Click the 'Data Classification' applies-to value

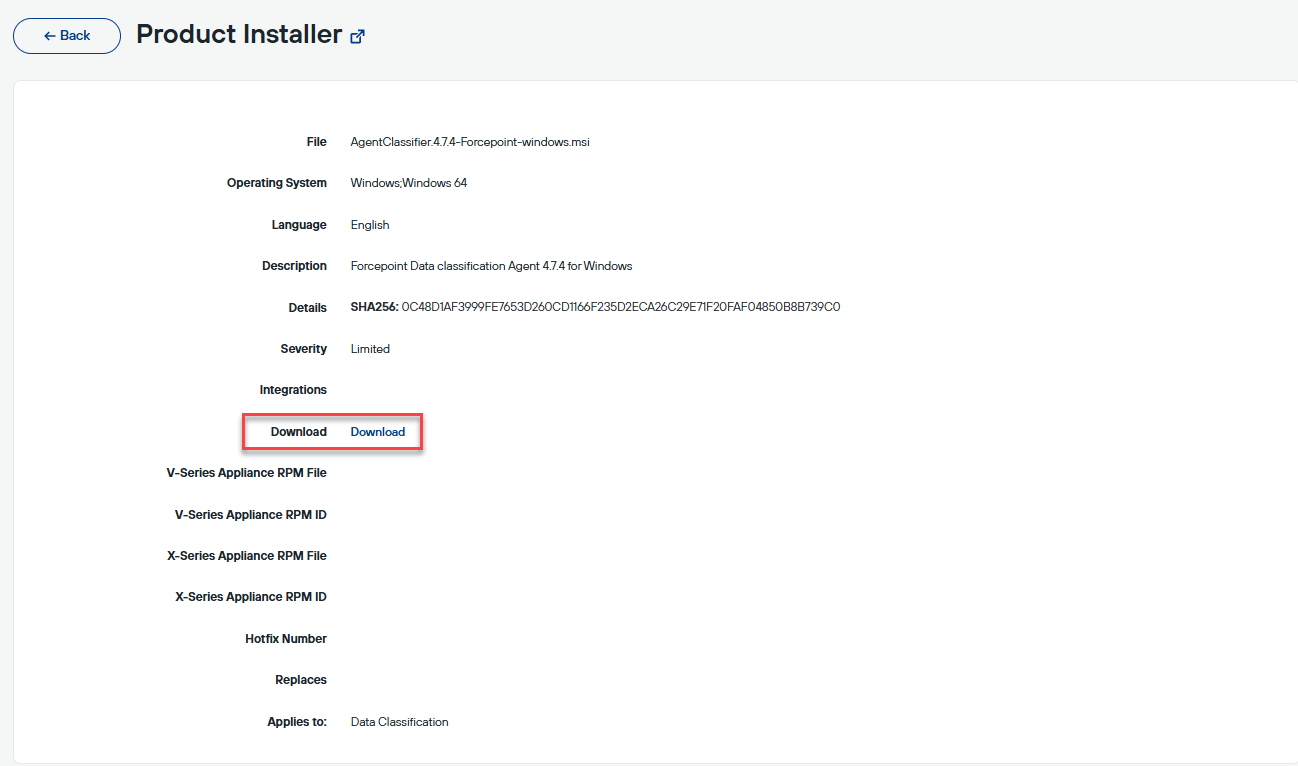point(399,722)
